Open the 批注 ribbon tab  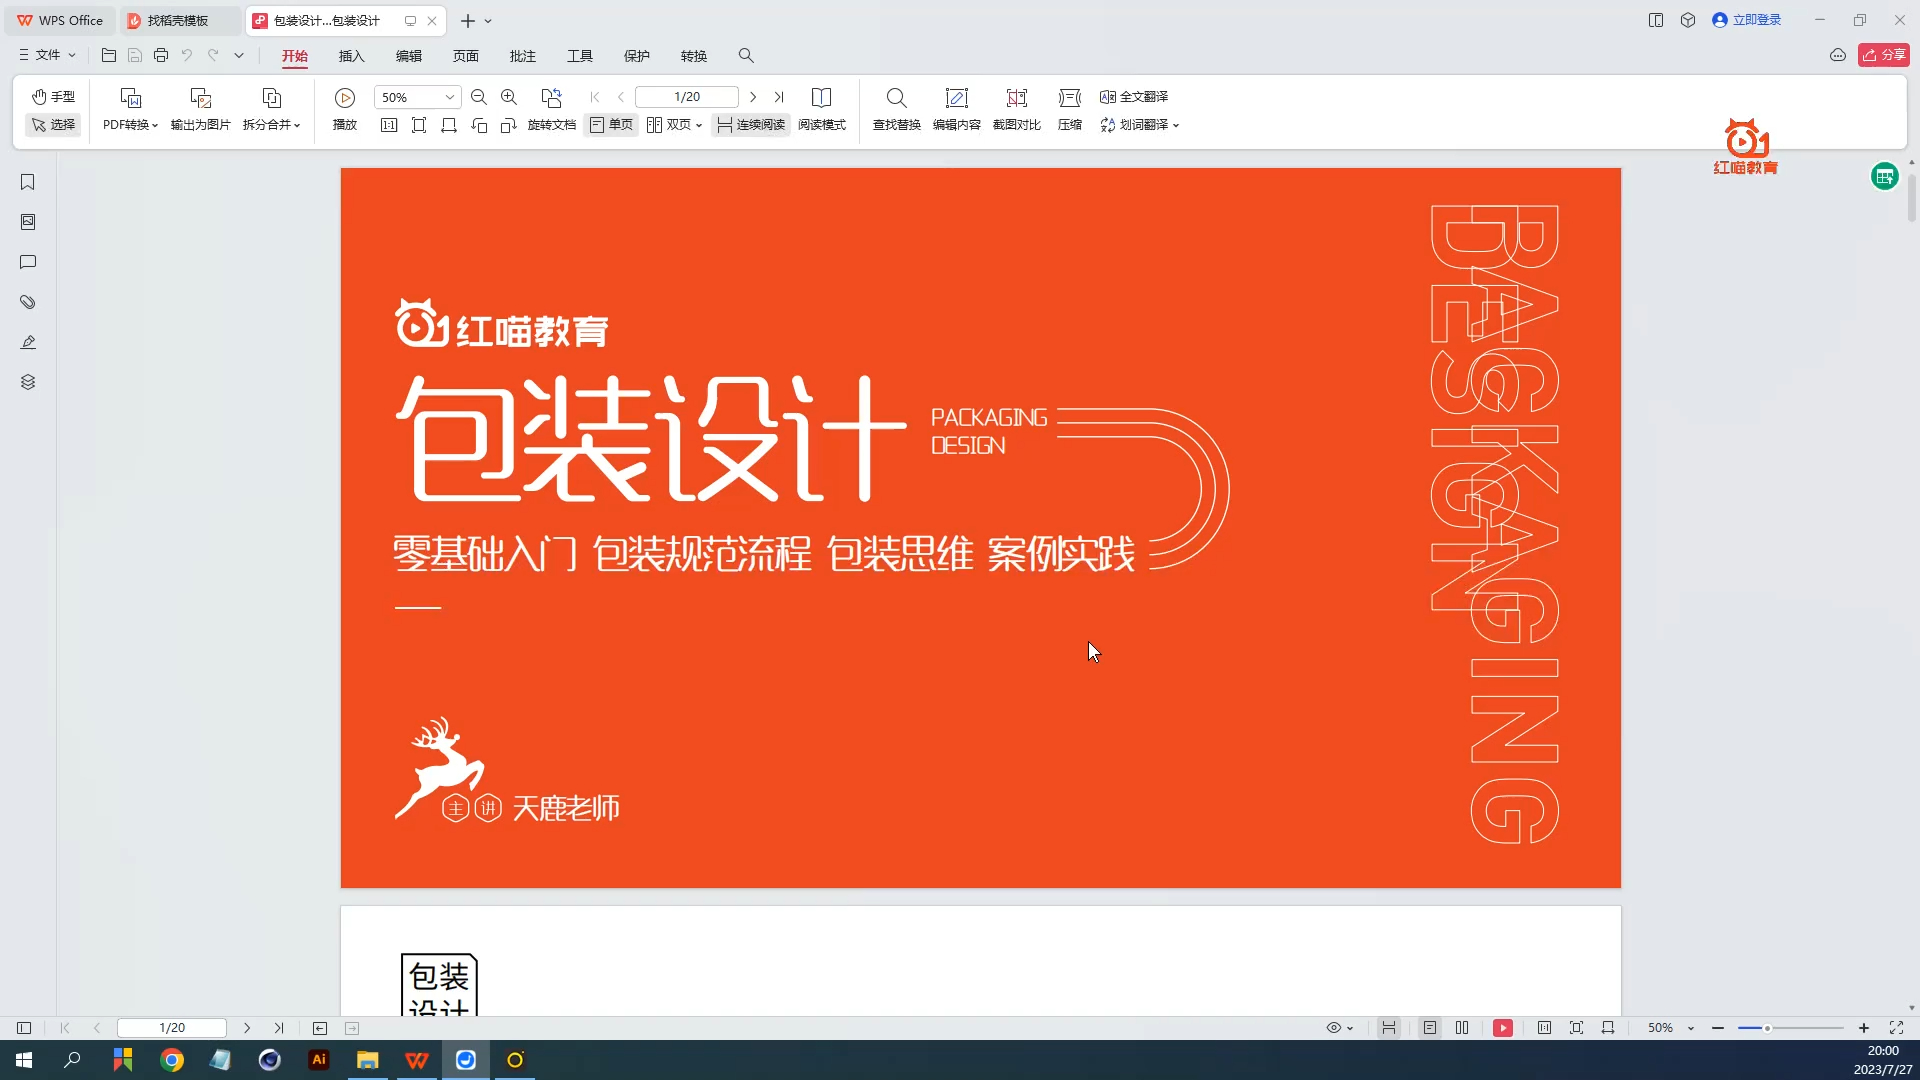click(523, 56)
